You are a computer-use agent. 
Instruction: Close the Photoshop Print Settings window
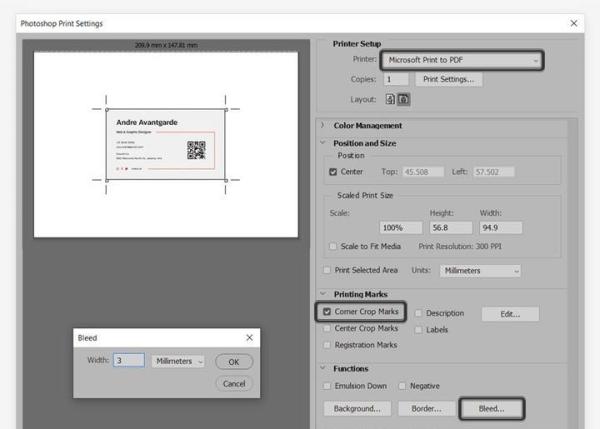tap(574, 23)
